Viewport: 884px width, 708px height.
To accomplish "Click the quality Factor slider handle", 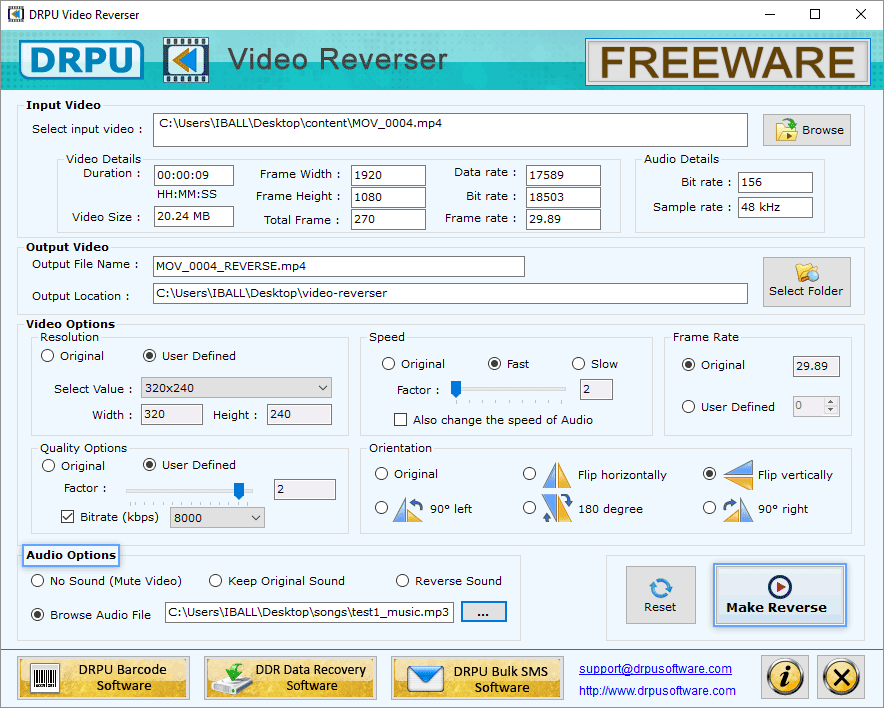I will click(239, 490).
